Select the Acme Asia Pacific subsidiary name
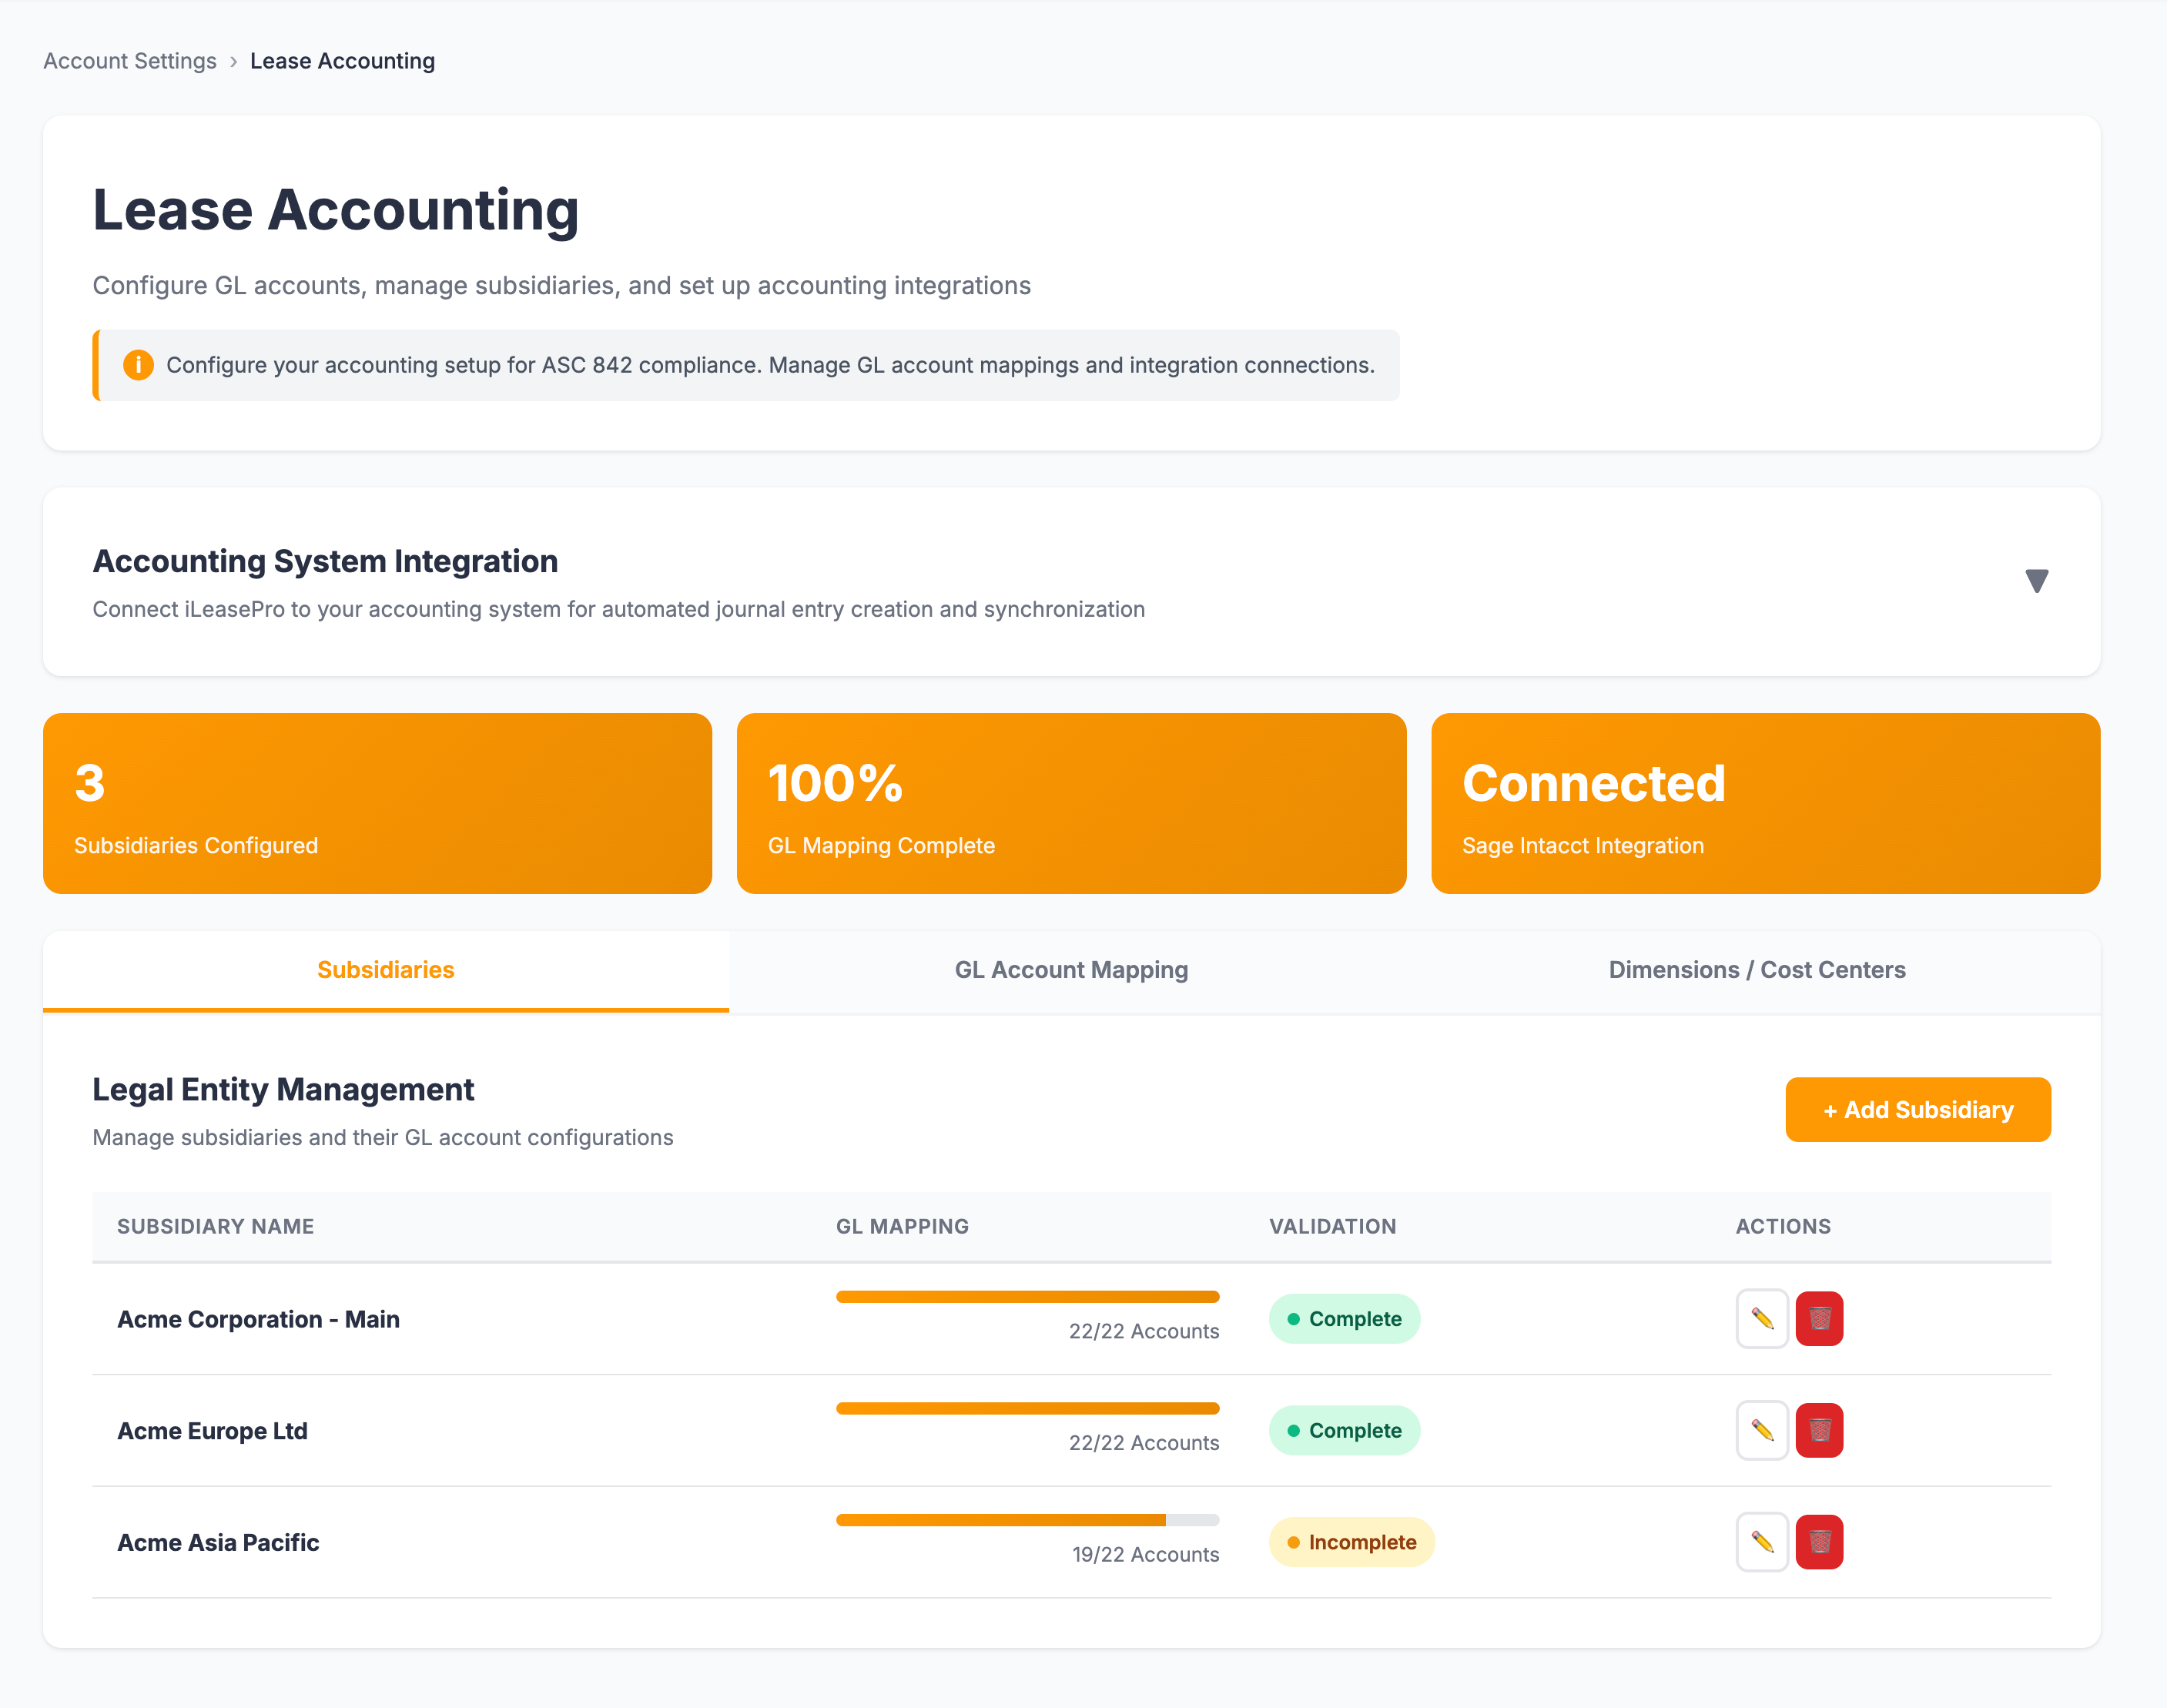The image size is (2167, 1708). tap(218, 1542)
